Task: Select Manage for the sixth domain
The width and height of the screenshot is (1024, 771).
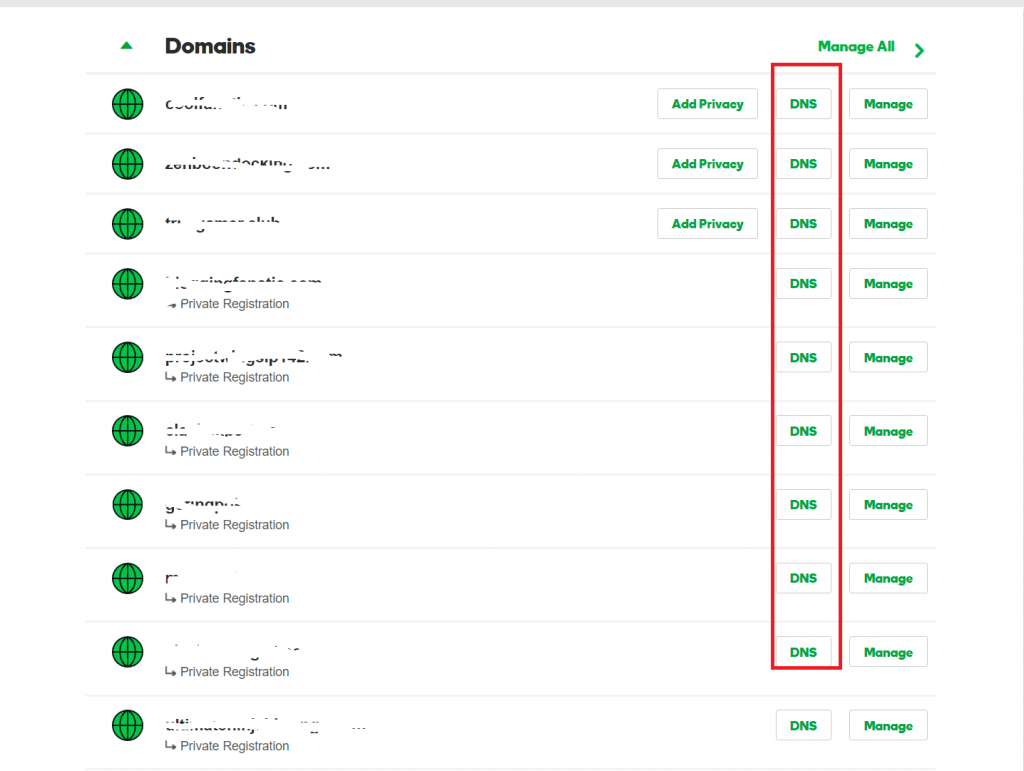Action: (888, 431)
